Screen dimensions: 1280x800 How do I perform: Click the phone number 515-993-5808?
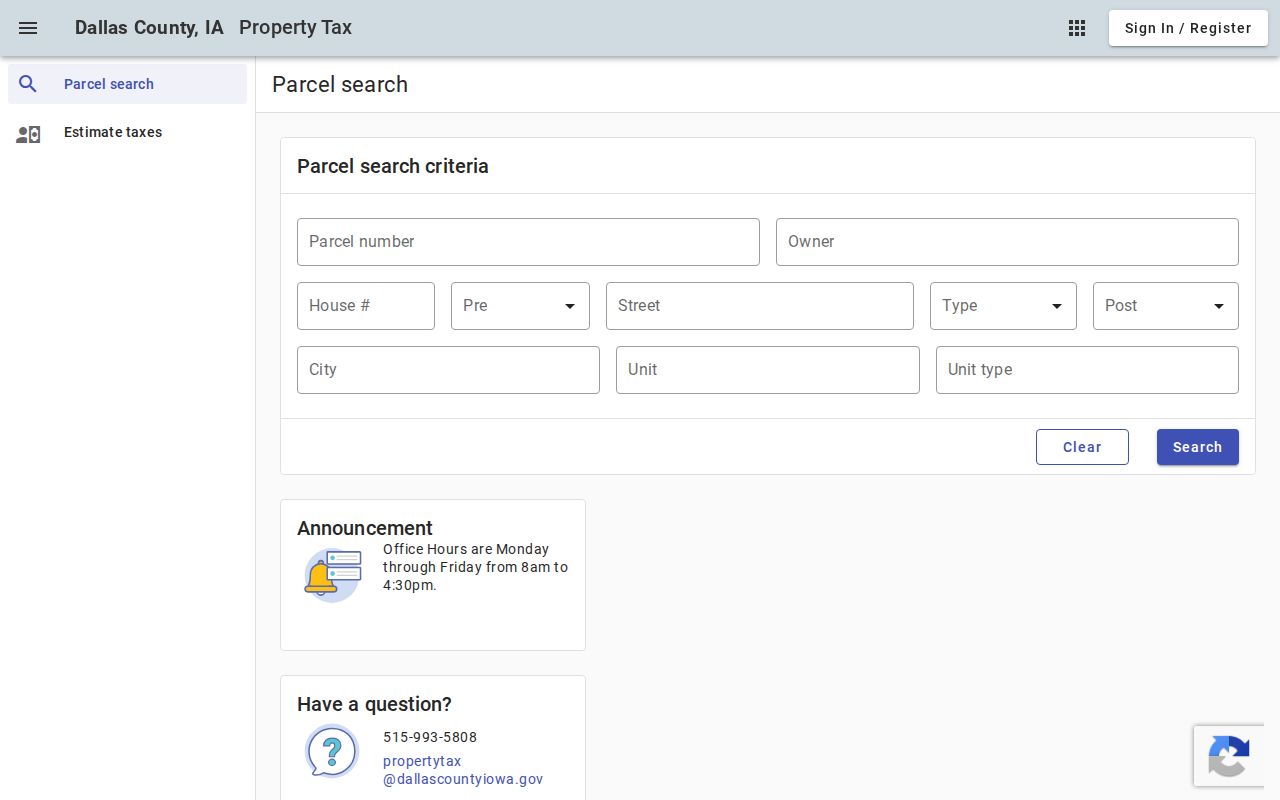pyautogui.click(x=430, y=737)
